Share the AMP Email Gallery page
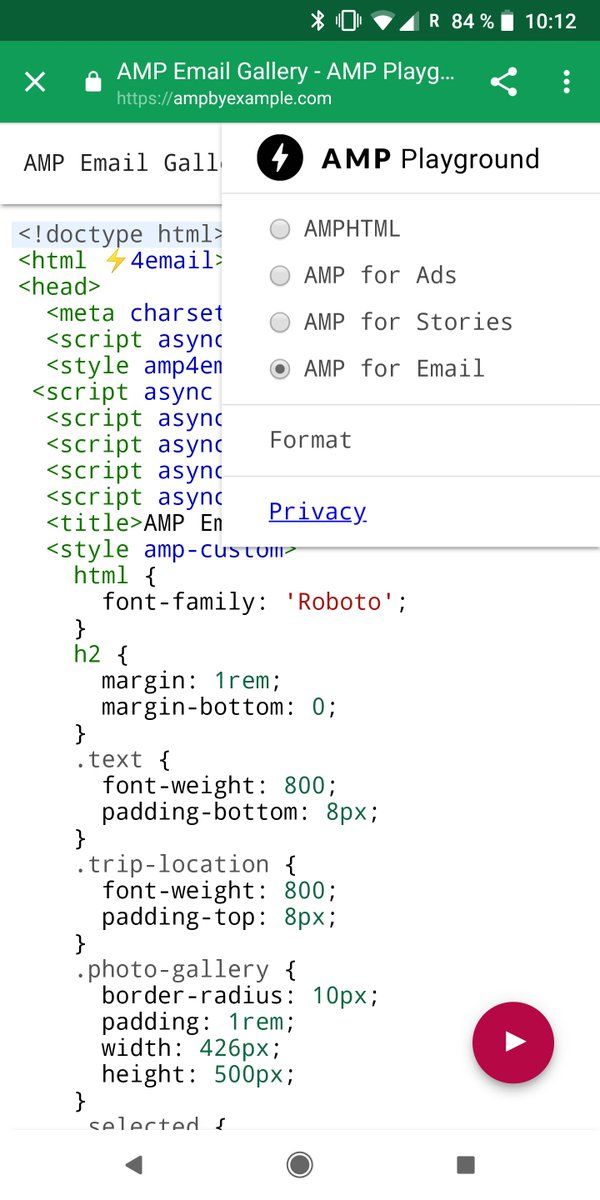Image resolution: width=600 pixels, height=1200 pixels. click(504, 82)
